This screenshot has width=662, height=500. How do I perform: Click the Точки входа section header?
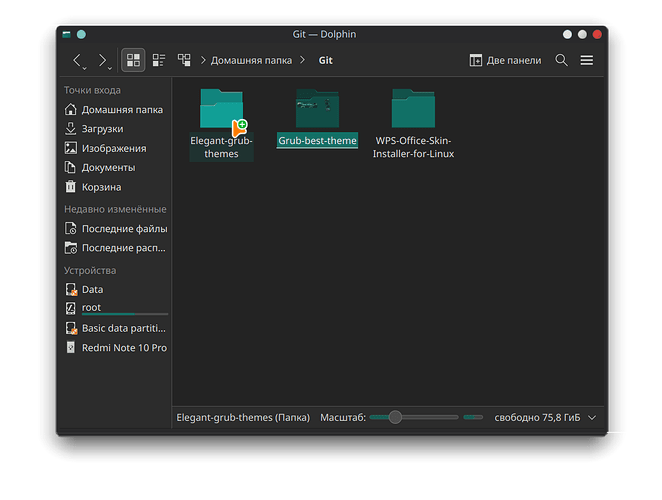92,90
